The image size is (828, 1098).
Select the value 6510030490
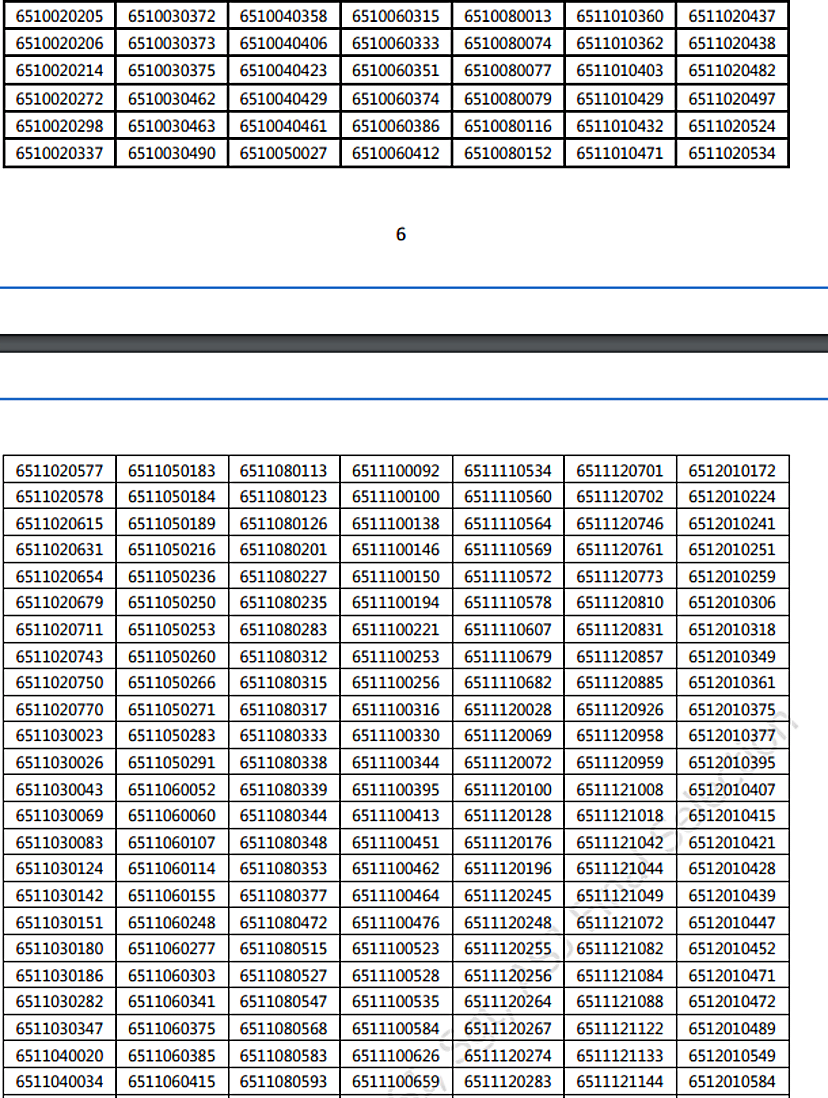(x=172, y=153)
